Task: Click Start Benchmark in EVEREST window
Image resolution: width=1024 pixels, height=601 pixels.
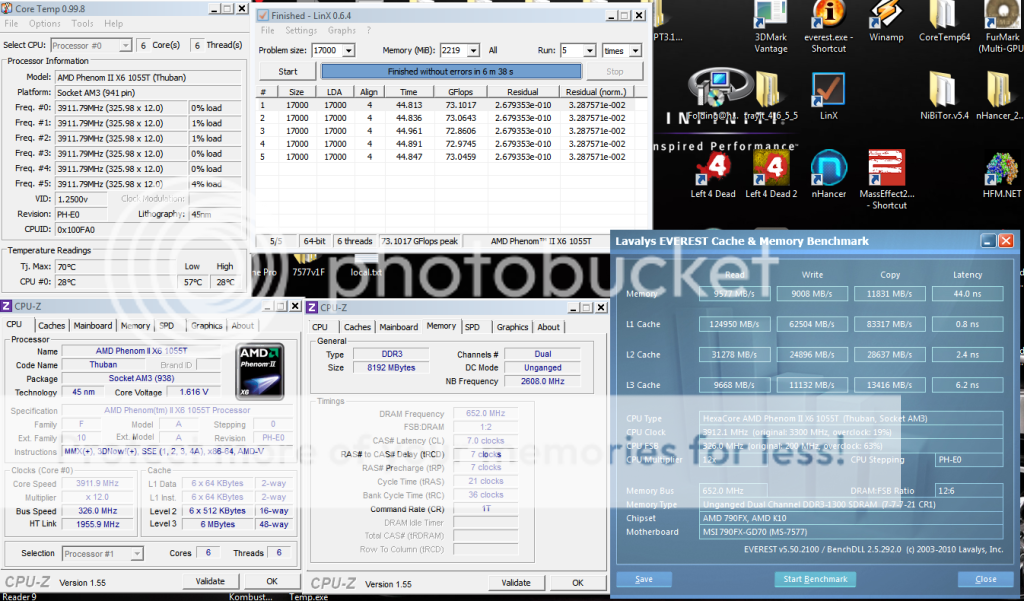Action: pos(815,579)
